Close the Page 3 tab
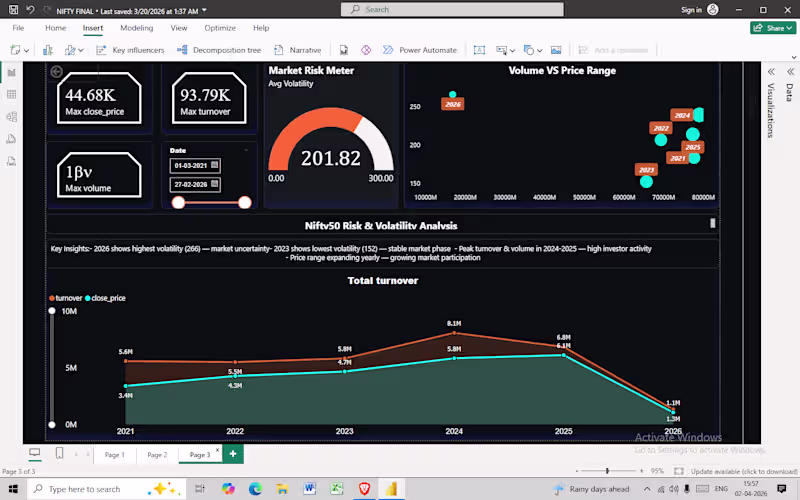Screen dimensions: 800x500 click(x=217, y=450)
